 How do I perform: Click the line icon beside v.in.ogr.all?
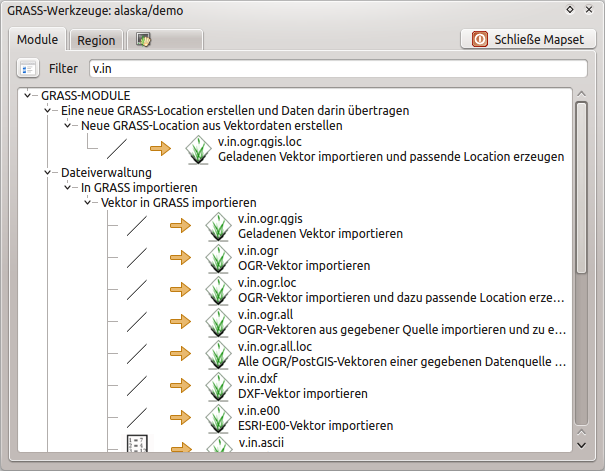pos(137,322)
